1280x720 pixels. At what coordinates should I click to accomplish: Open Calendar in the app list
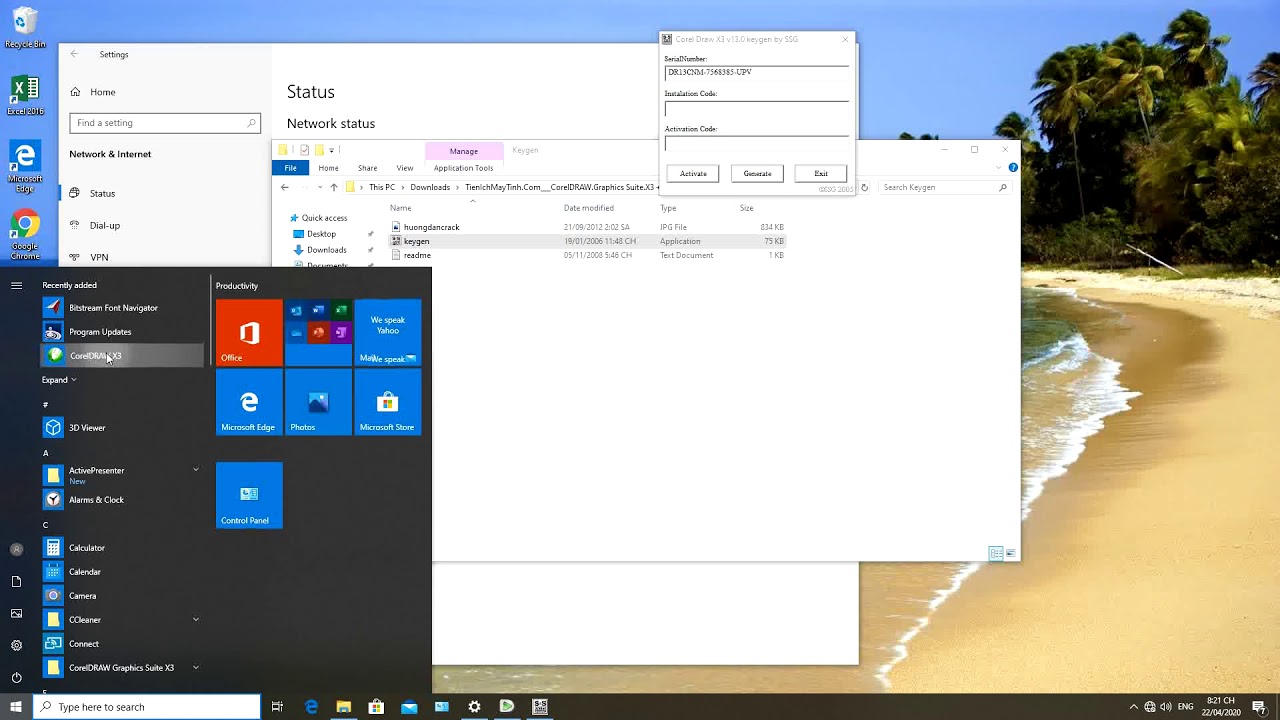coord(122,572)
